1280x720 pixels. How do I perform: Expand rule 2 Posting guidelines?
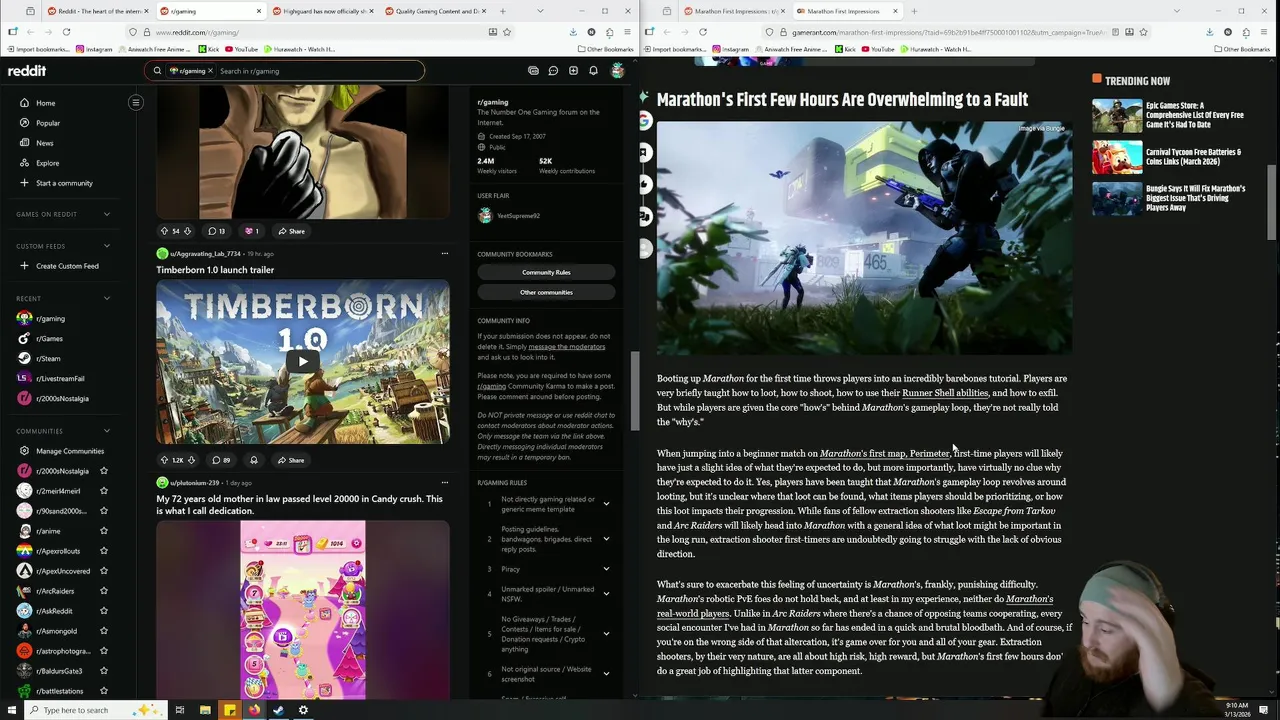[606, 539]
